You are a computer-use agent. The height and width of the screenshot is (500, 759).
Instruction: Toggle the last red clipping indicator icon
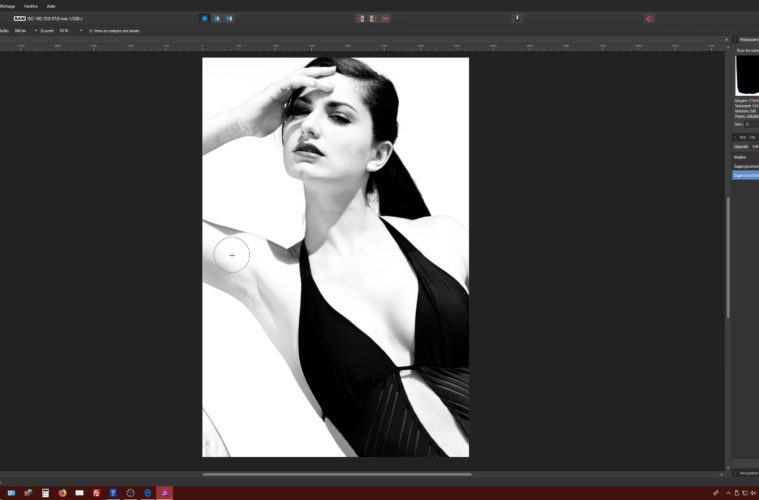tap(385, 18)
